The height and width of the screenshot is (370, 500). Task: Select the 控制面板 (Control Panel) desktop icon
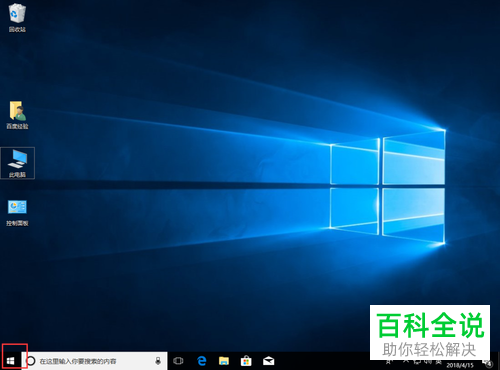click(x=17, y=213)
